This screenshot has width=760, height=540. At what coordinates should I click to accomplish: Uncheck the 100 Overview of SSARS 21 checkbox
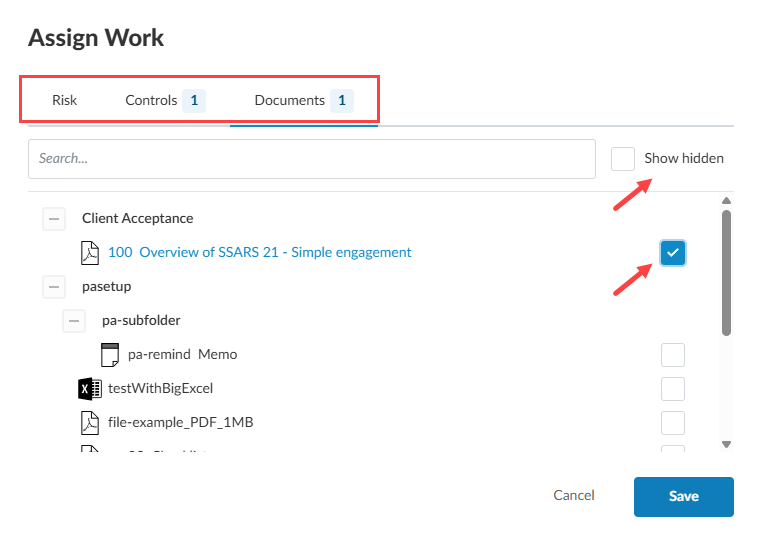pyautogui.click(x=673, y=253)
